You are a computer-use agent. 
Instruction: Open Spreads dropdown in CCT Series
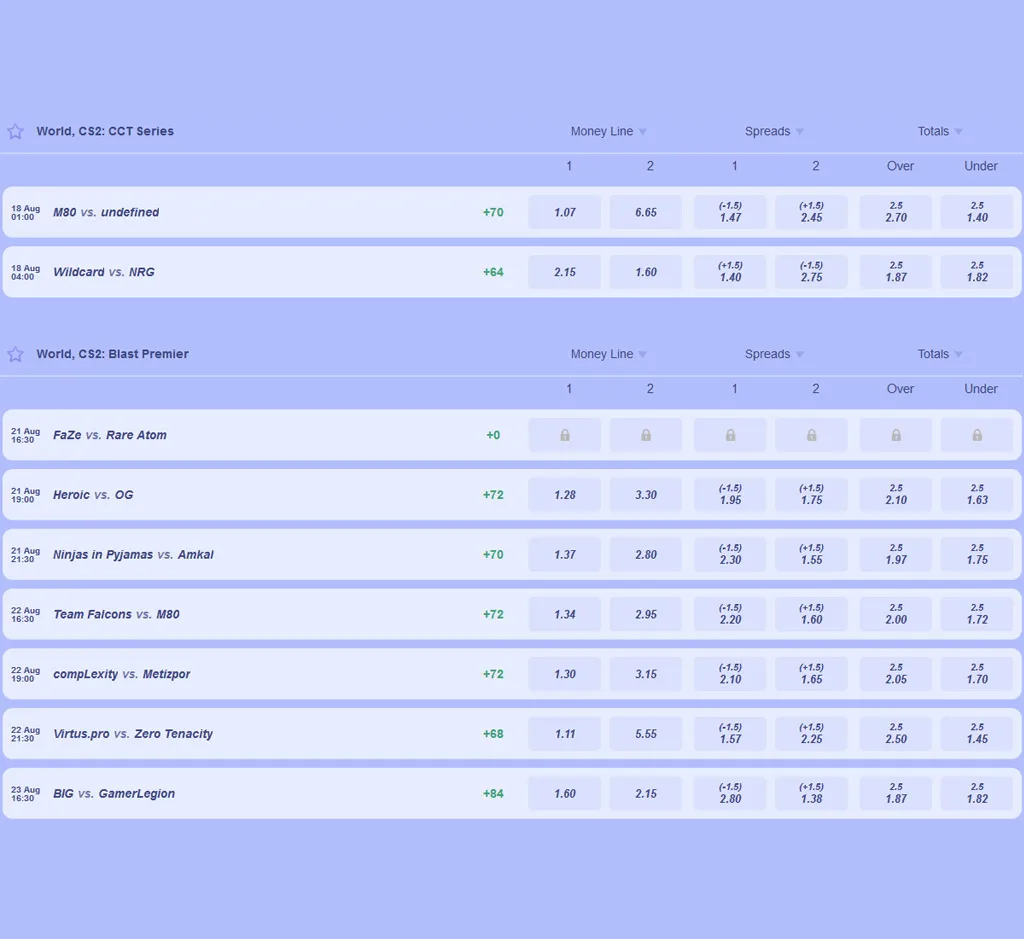tap(774, 131)
